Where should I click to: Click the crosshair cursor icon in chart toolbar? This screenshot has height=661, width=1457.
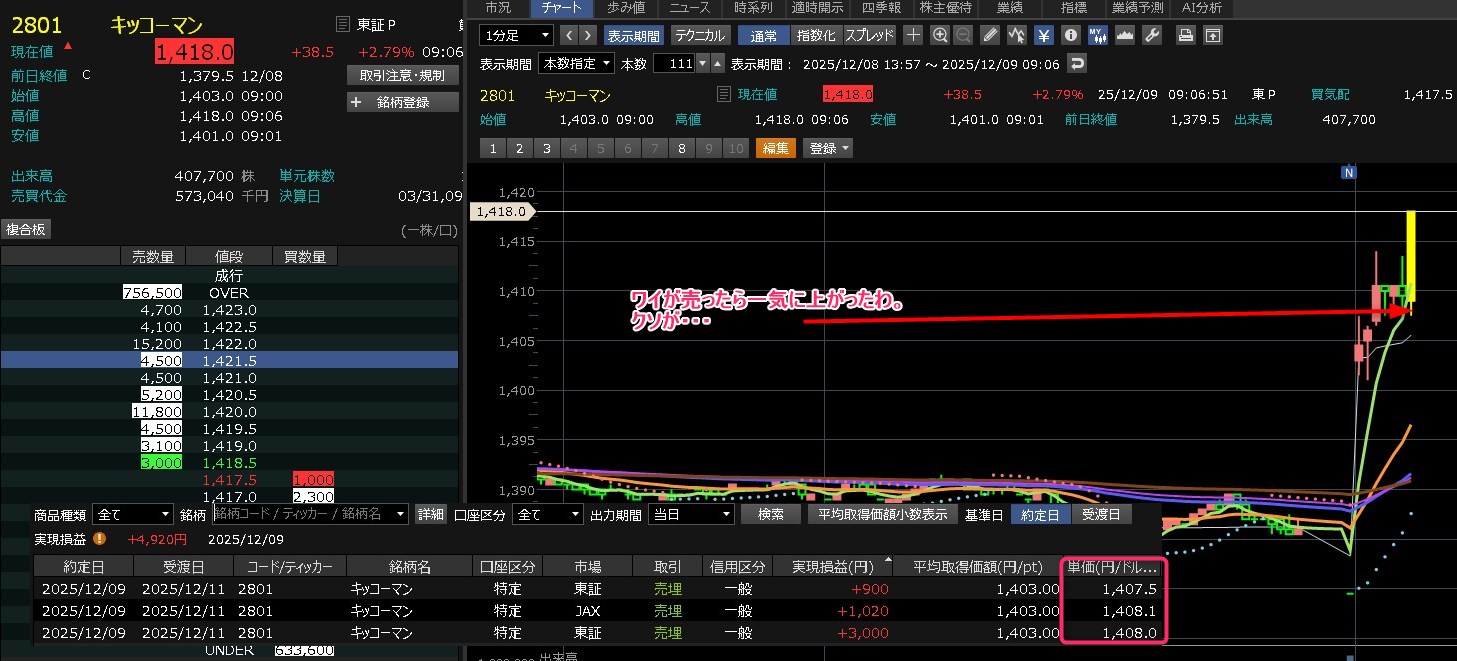(913, 35)
